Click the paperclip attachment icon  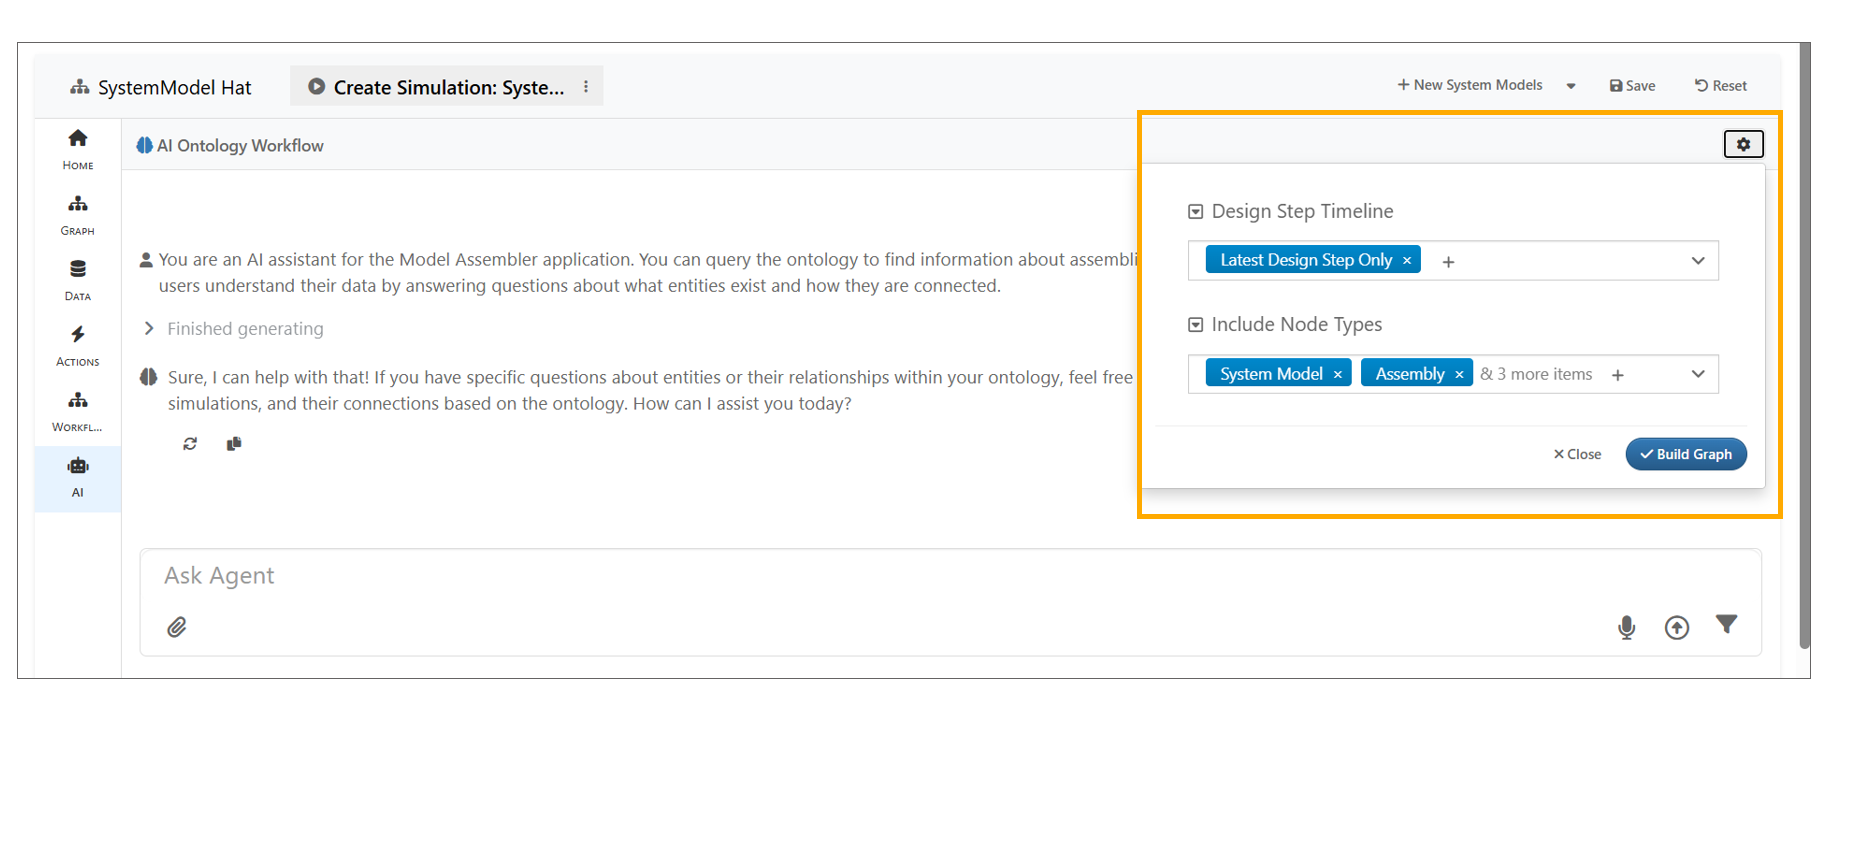pyautogui.click(x=177, y=627)
